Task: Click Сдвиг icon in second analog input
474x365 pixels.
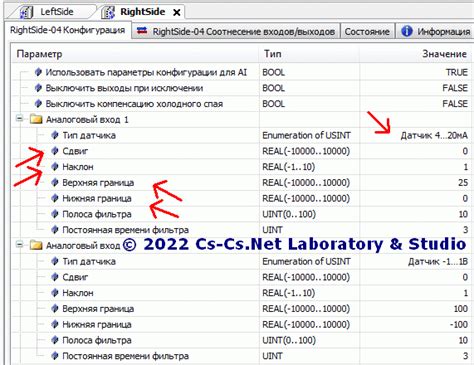Action: tap(55, 277)
